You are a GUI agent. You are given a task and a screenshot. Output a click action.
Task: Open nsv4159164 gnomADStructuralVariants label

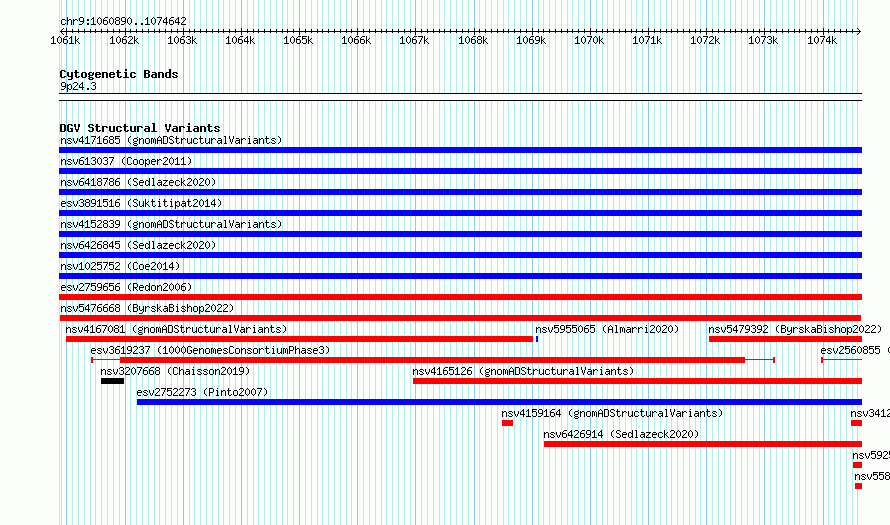(x=612, y=413)
